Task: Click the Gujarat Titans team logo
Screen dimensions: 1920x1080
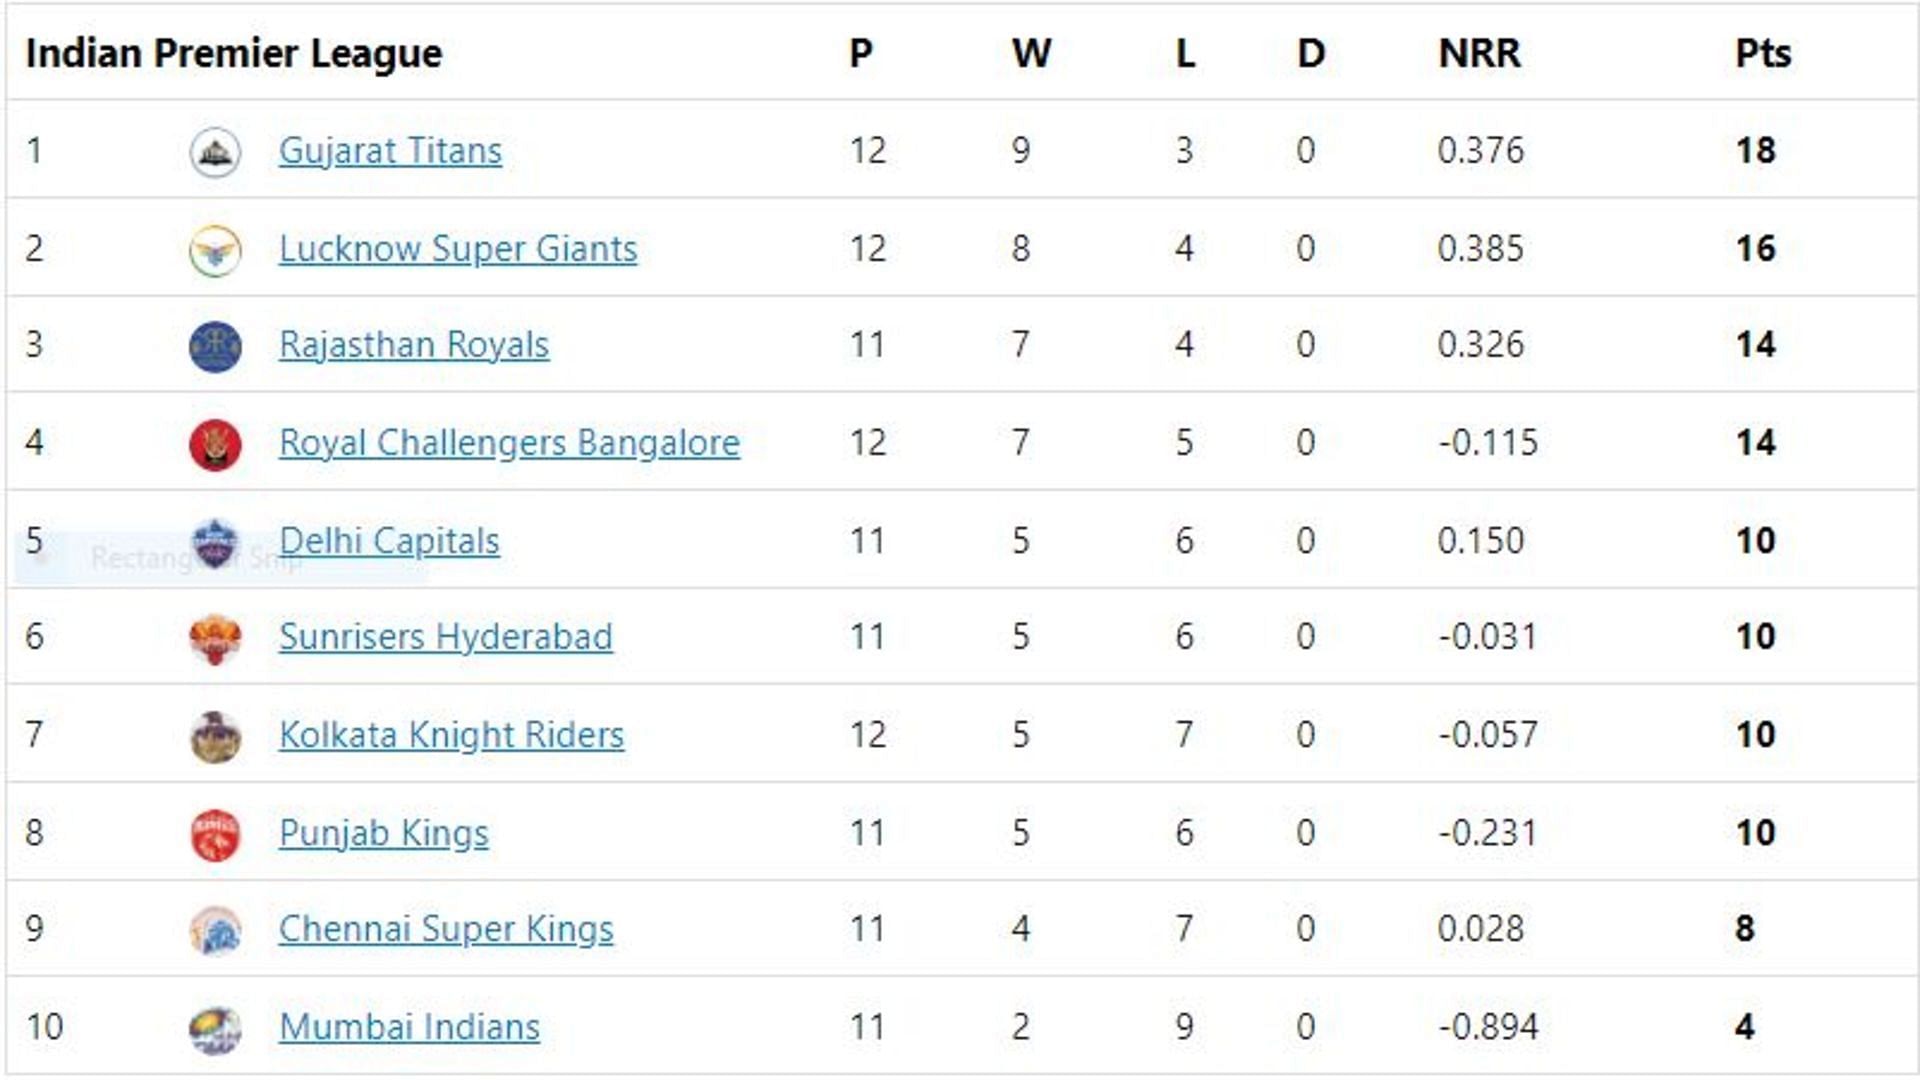Action: pyautogui.click(x=215, y=152)
